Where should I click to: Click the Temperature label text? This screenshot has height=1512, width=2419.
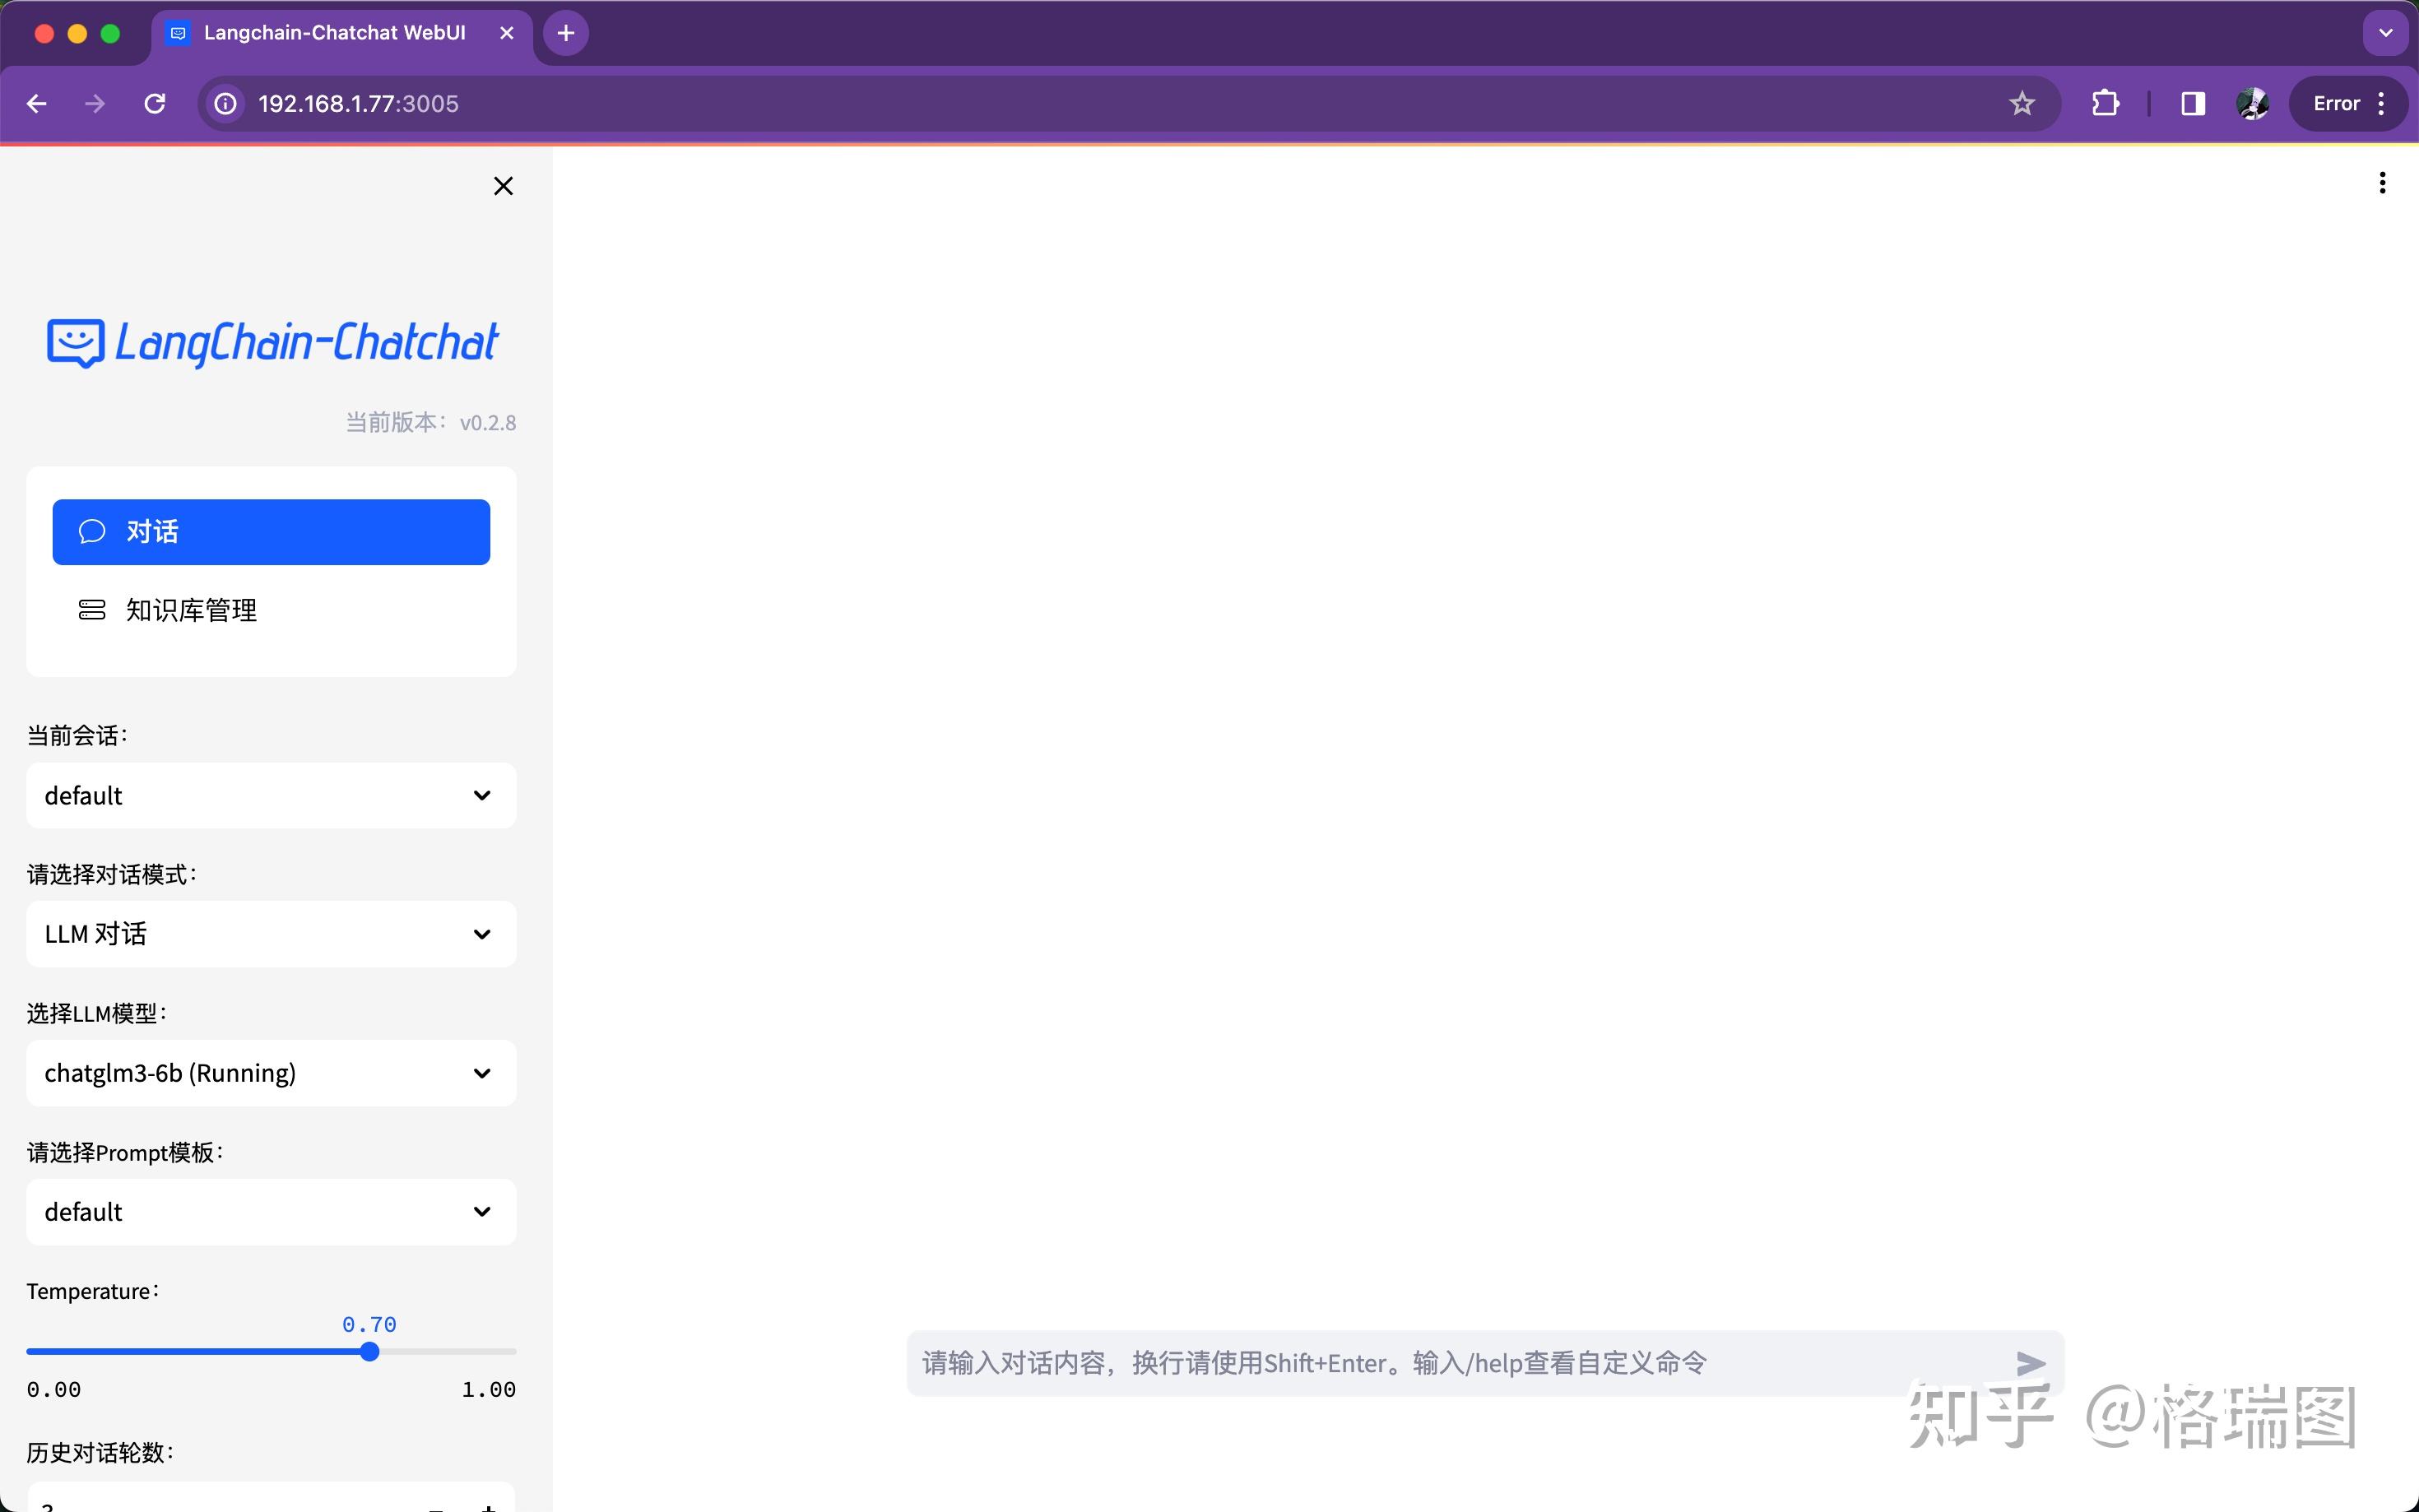coord(93,1291)
